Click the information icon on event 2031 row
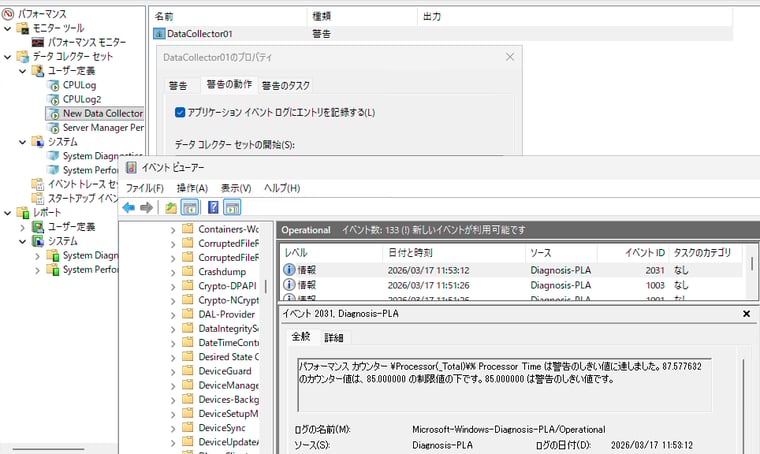The height and width of the screenshot is (454, 760). tap(289, 270)
